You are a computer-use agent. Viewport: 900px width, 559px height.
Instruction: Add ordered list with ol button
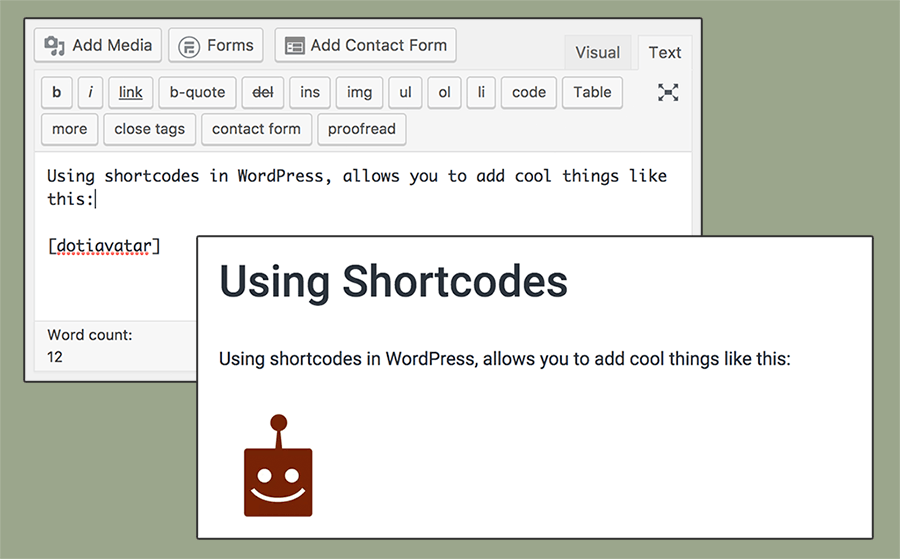444,92
